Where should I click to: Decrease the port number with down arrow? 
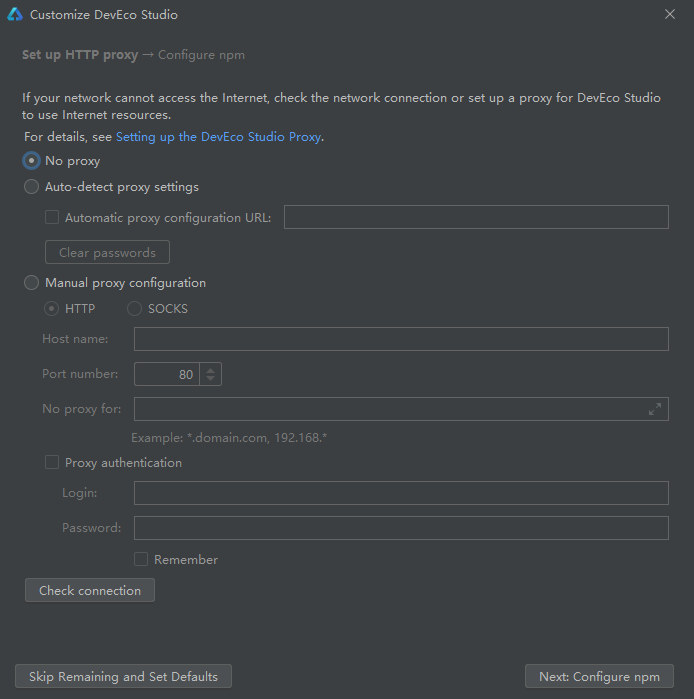[x=210, y=378]
